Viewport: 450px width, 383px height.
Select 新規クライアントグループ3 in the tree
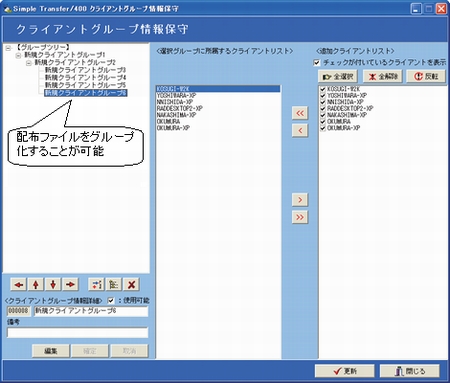(86, 70)
